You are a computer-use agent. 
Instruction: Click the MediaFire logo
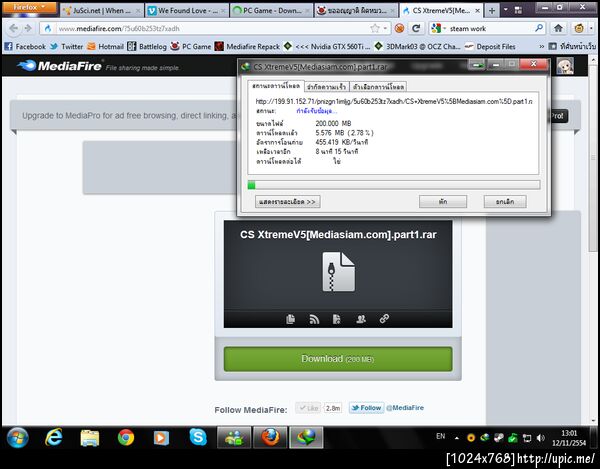coord(59,66)
